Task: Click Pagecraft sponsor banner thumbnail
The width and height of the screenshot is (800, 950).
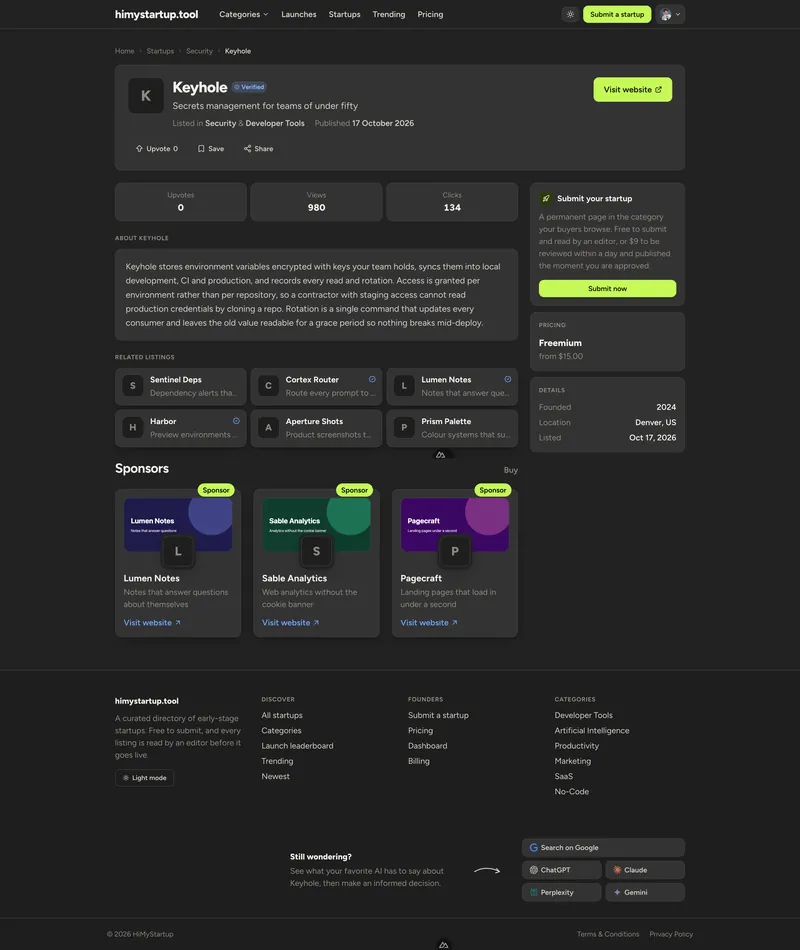Action: point(455,525)
